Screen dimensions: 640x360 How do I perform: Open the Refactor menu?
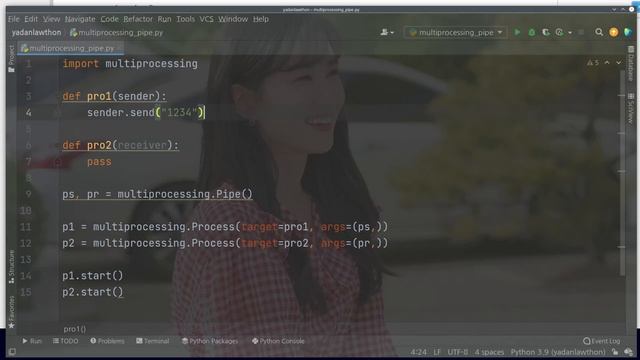pyautogui.click(x=138, y=19)
